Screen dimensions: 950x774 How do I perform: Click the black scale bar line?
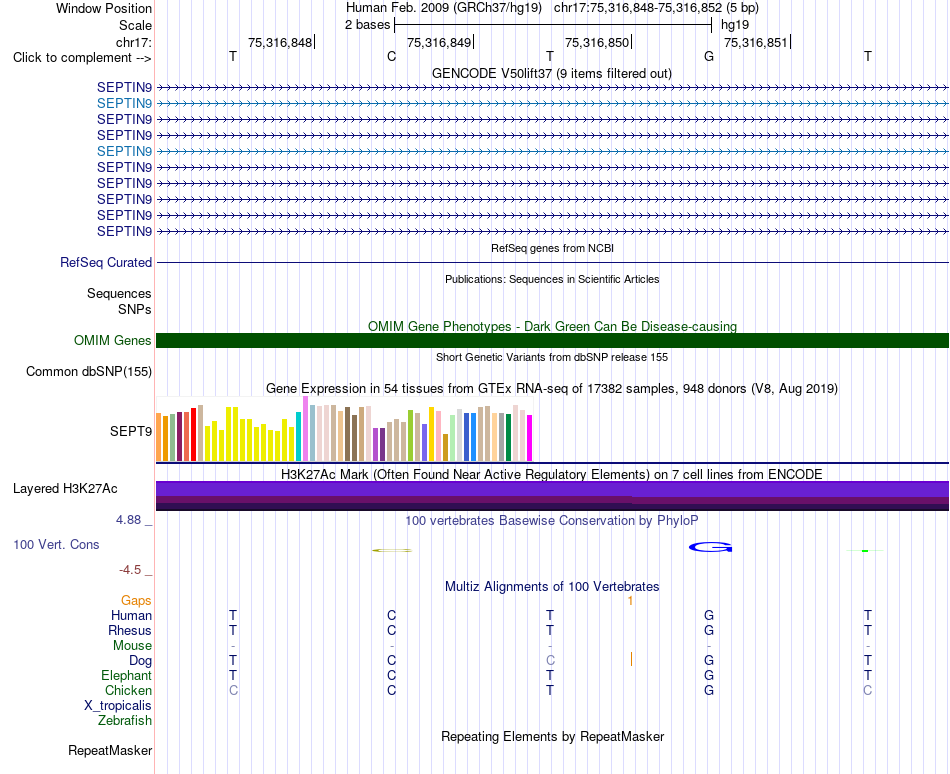click(553, 25)
